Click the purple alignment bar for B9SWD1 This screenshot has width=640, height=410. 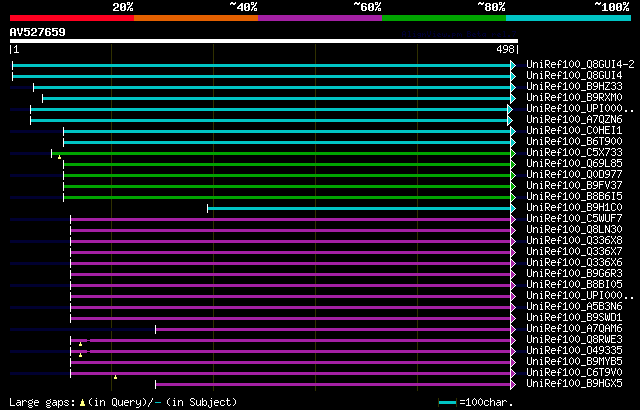click(291, 319)
